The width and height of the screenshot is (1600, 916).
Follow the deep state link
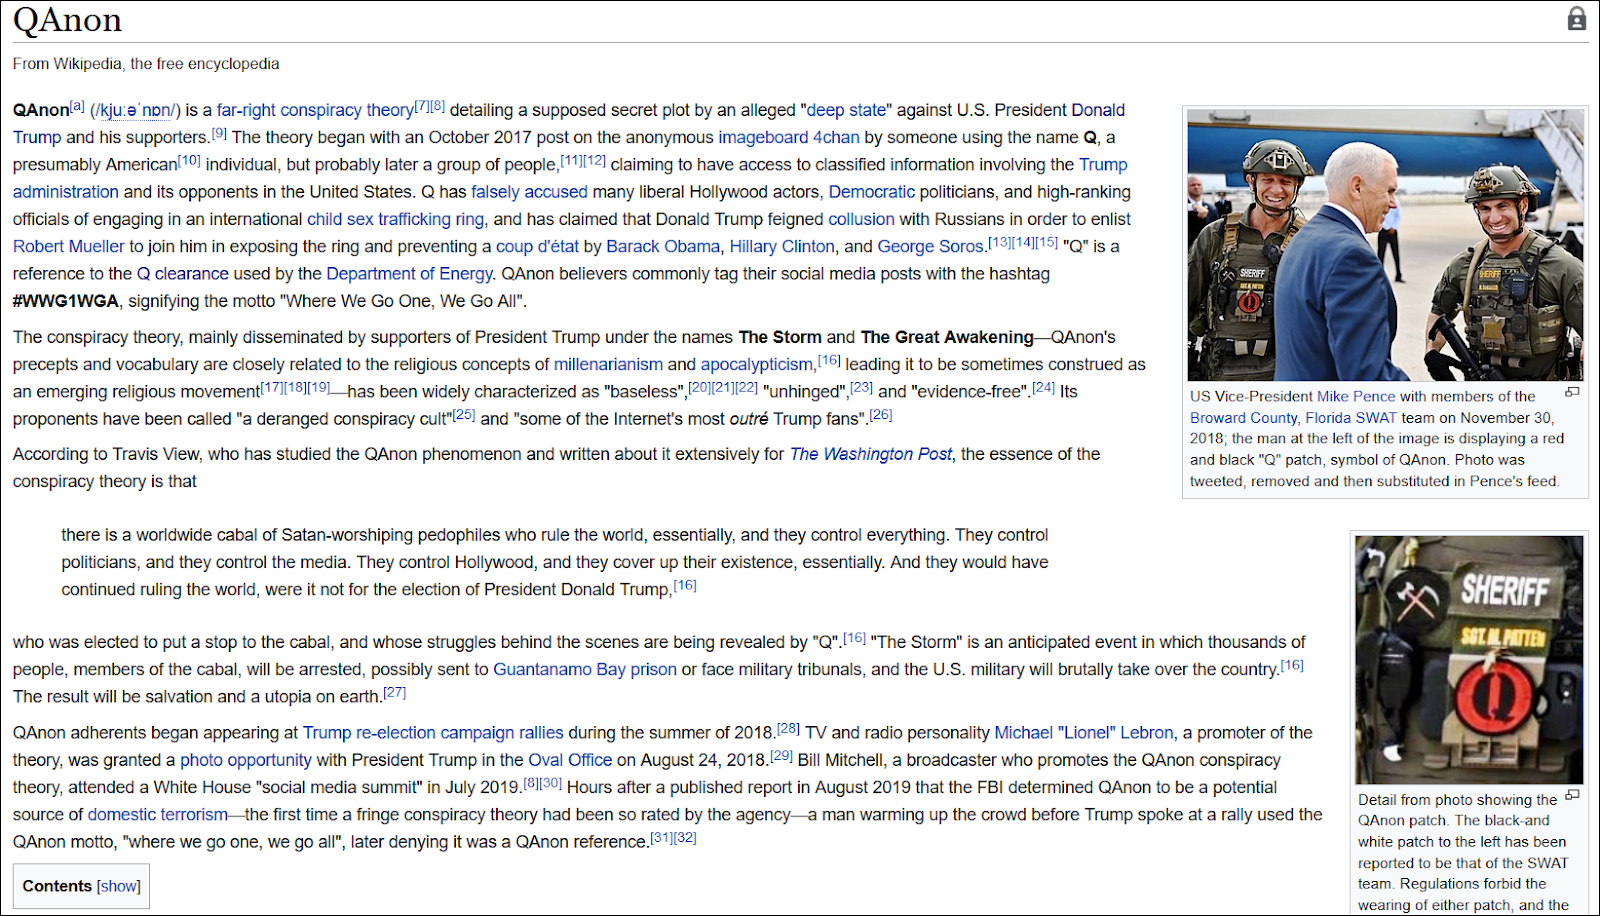(846, 110)
